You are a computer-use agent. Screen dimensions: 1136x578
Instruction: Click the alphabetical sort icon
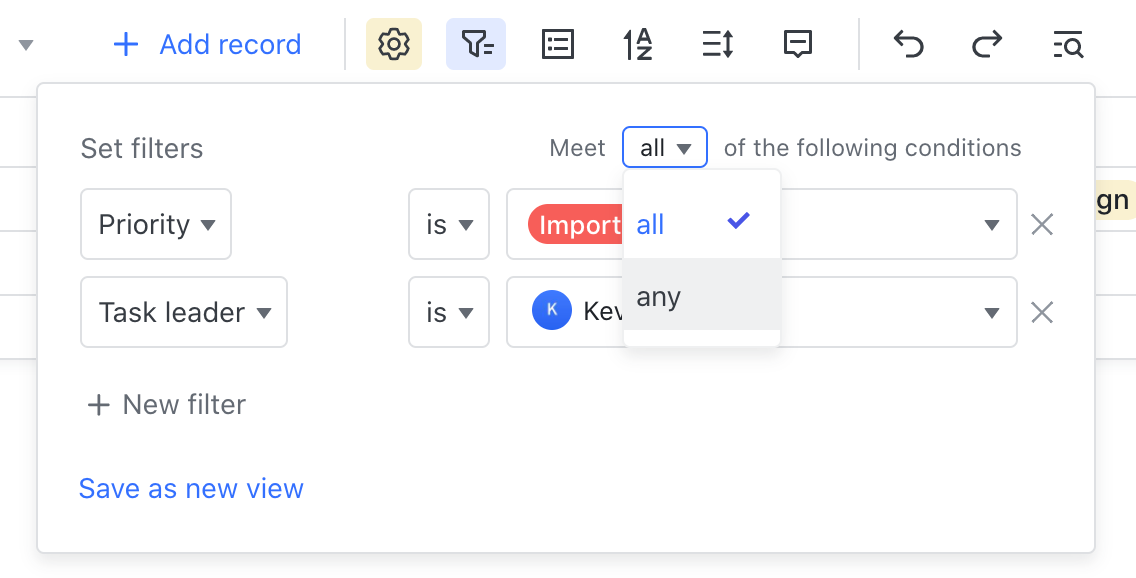point(637,44)
